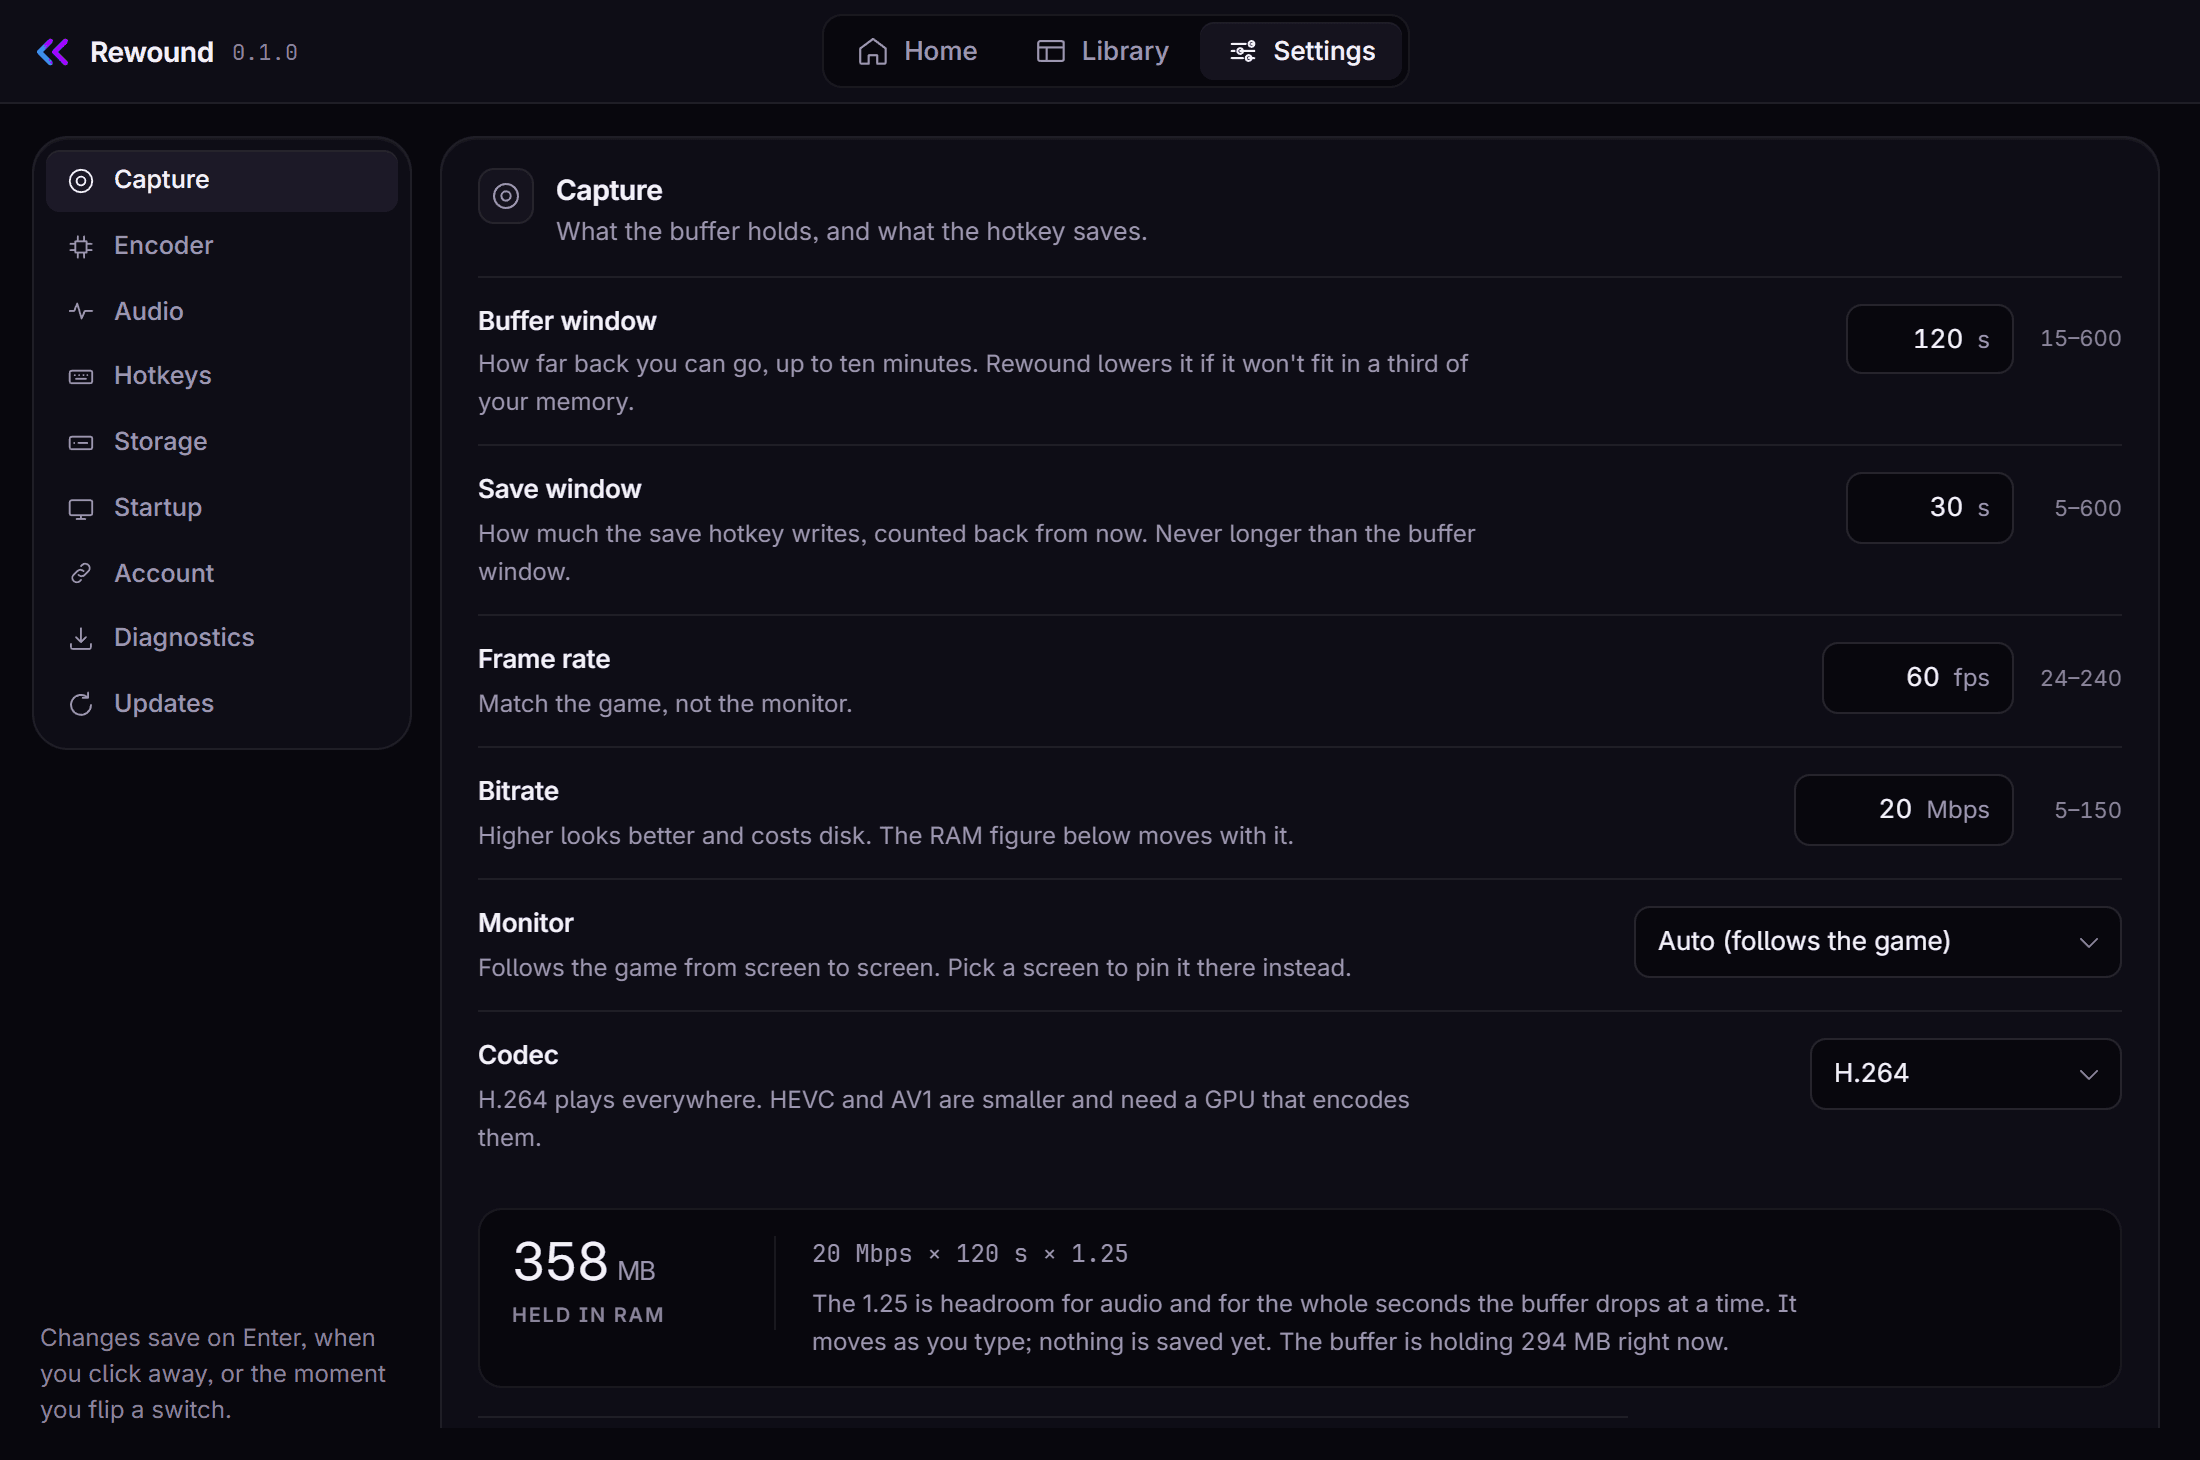The image size is (2200, 1460).
Task: Switch to the Home tab
Action: coord(917,51)
